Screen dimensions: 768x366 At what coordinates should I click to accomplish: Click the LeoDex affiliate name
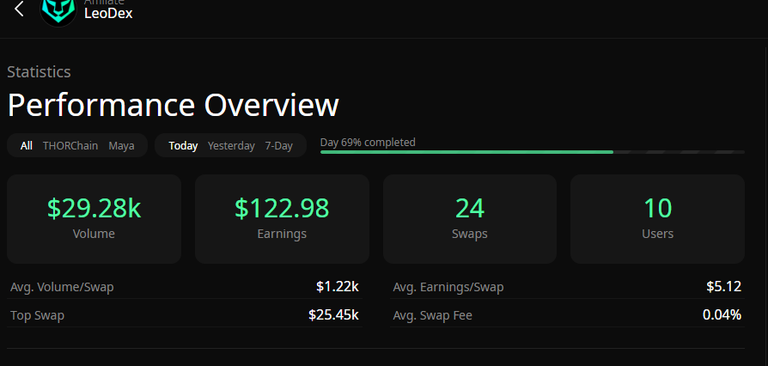108,13
